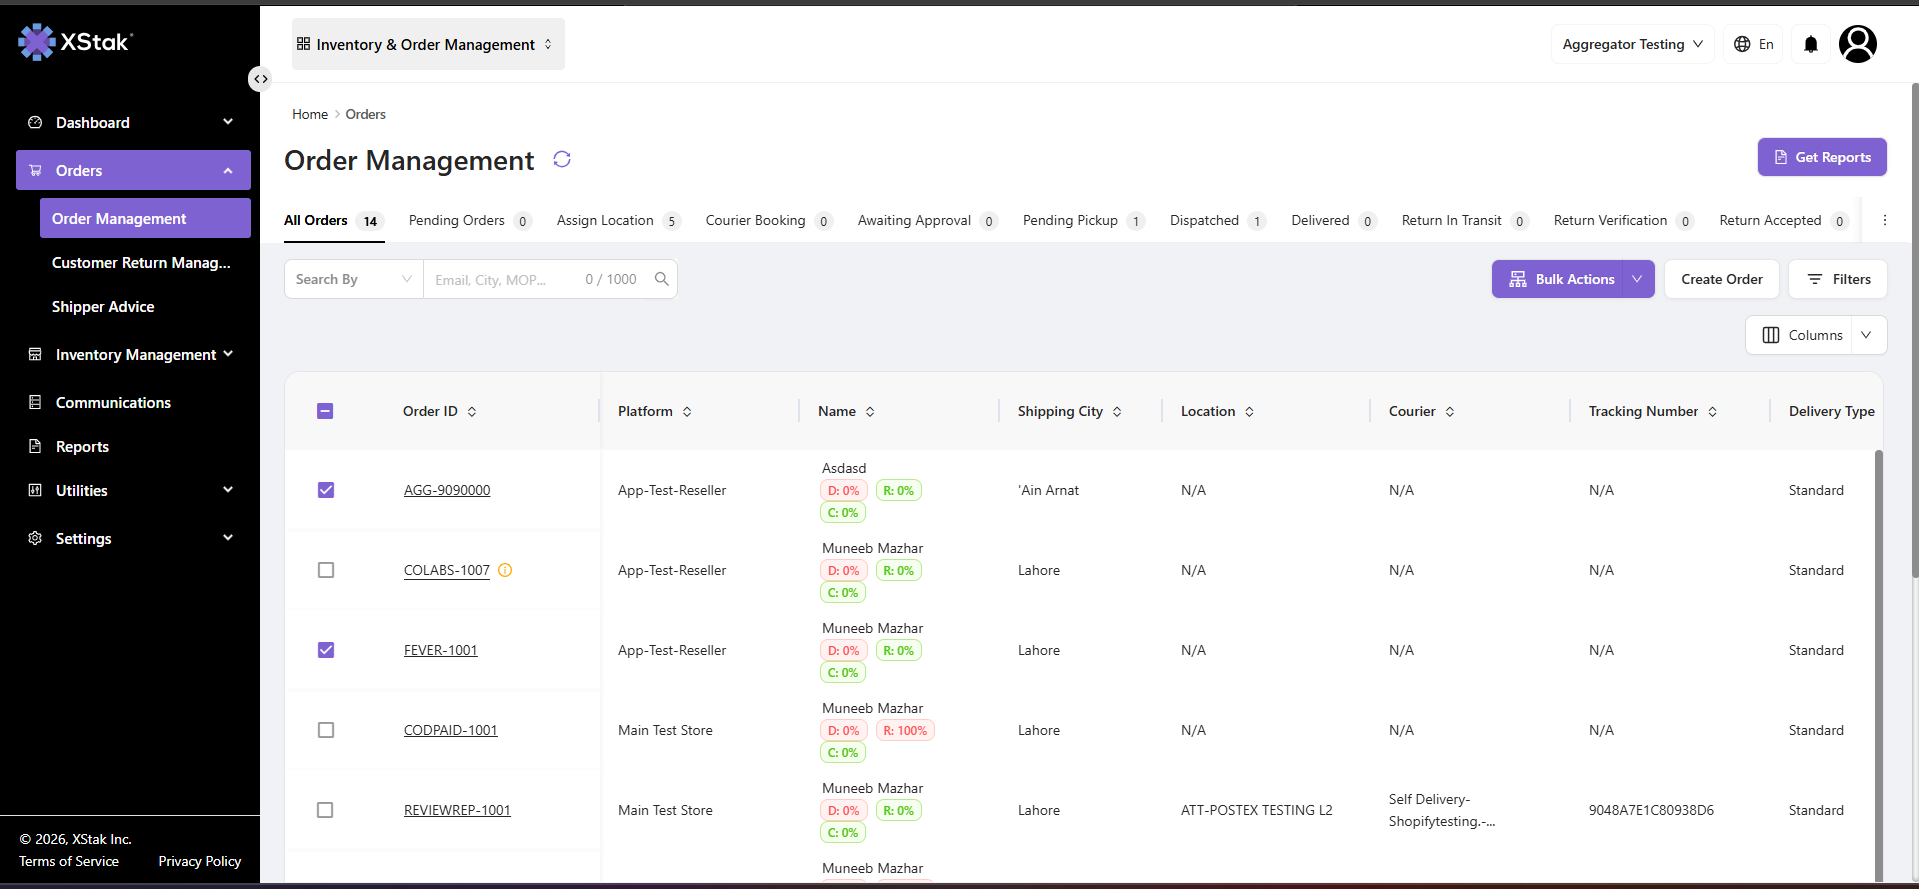Screen dimensions: 1919x889
Task: Click the Email, City, MOP search field
Action: pyautogui.click(x=505, y=280)
